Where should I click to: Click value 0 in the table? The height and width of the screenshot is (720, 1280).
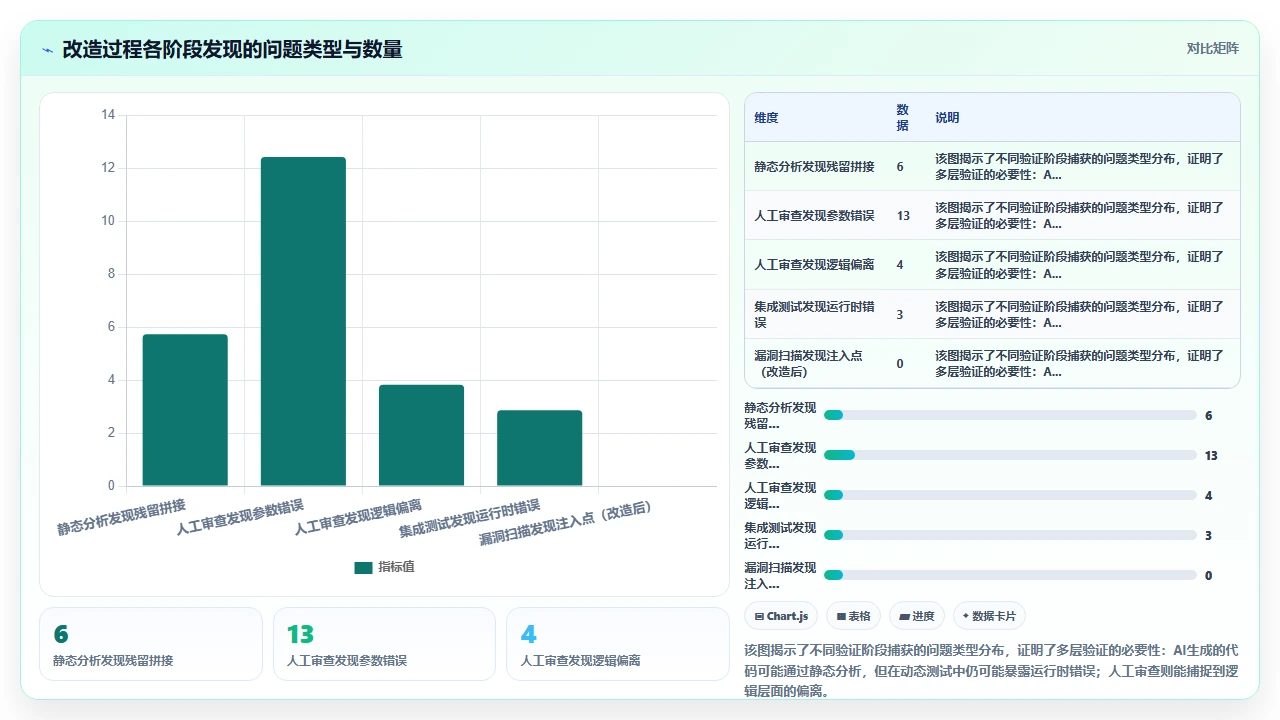[900, 363]
